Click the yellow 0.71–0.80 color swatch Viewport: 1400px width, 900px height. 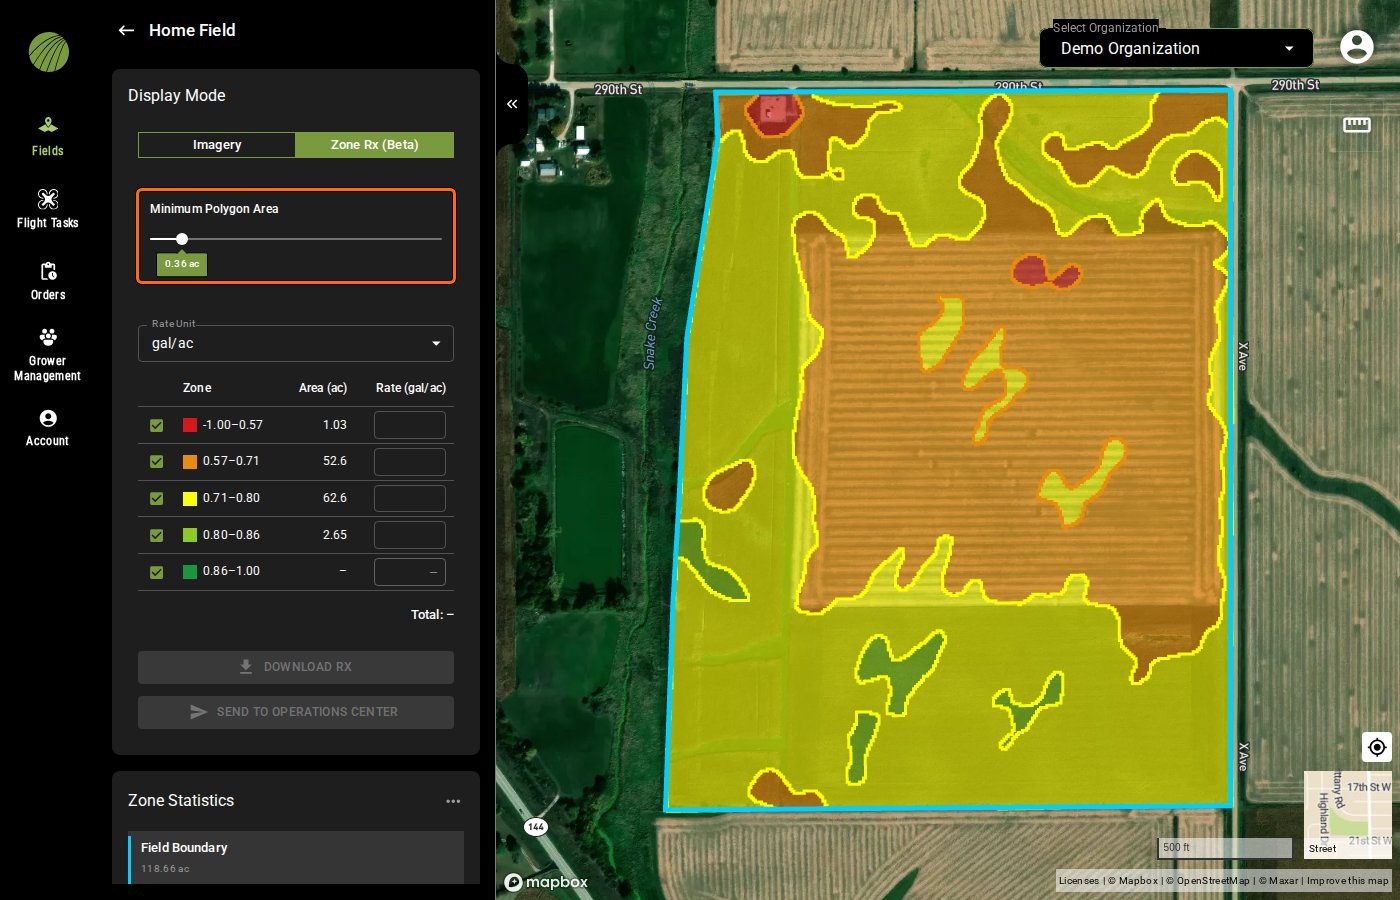pyautogui.click(x=190, y=499)
